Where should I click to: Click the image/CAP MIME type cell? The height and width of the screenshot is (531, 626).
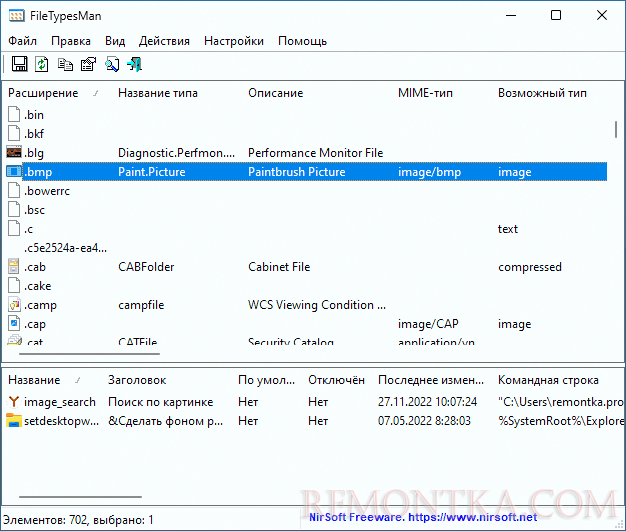[428, 324]
